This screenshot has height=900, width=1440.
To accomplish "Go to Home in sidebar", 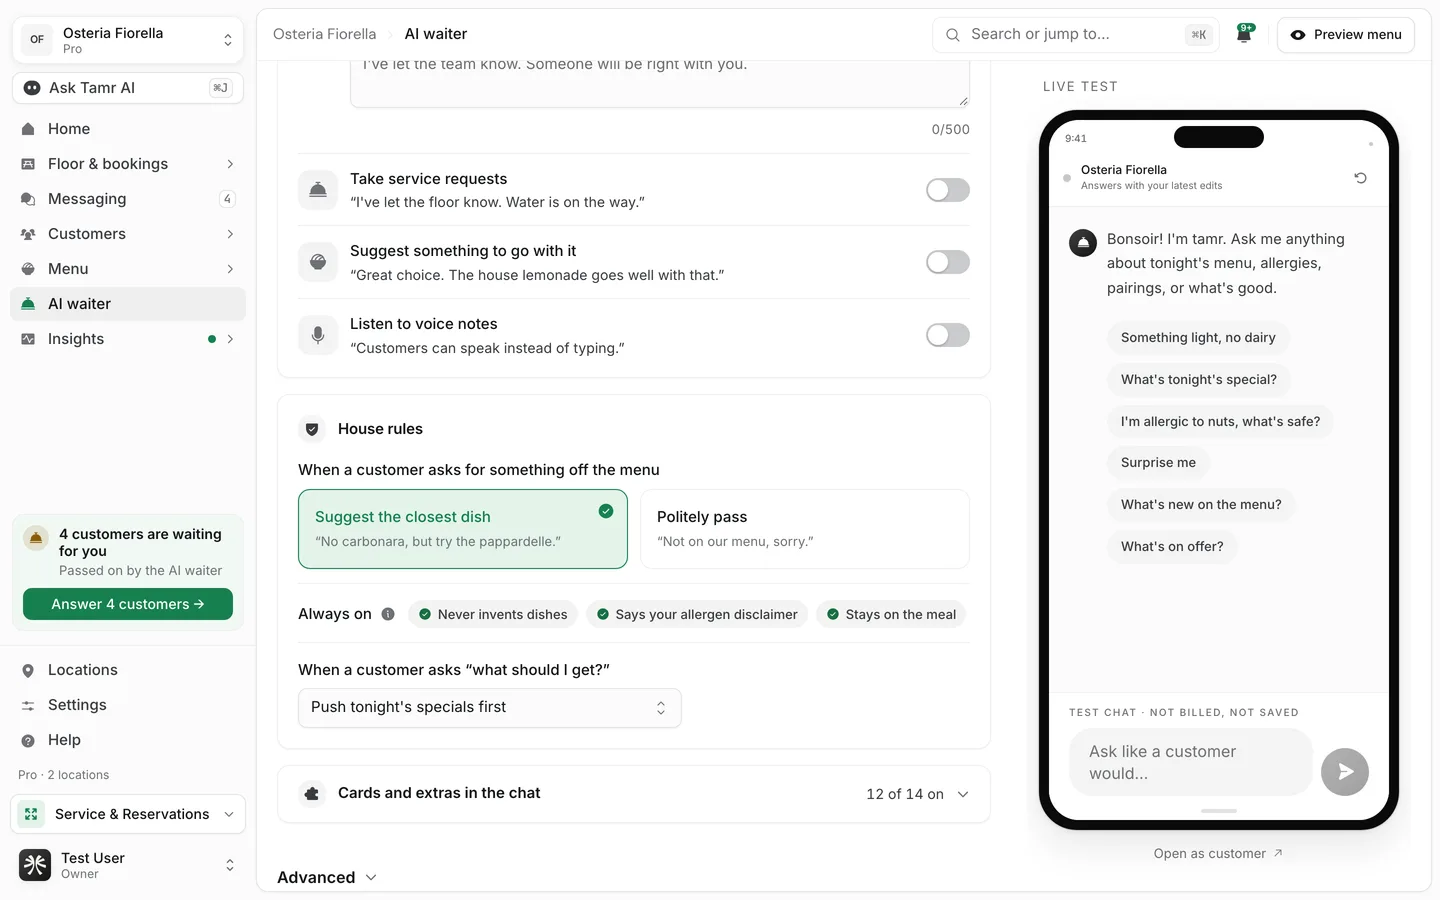I will pos(128,129).
